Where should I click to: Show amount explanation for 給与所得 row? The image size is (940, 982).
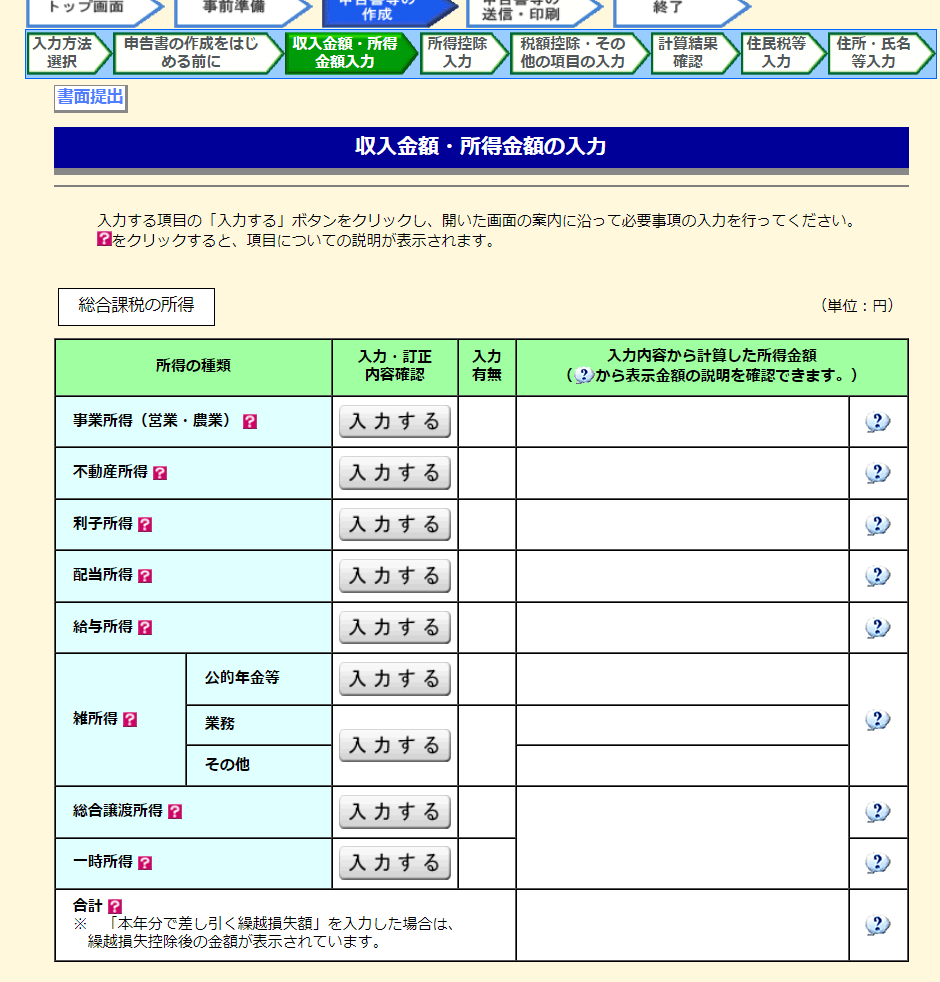click(878, 628)
